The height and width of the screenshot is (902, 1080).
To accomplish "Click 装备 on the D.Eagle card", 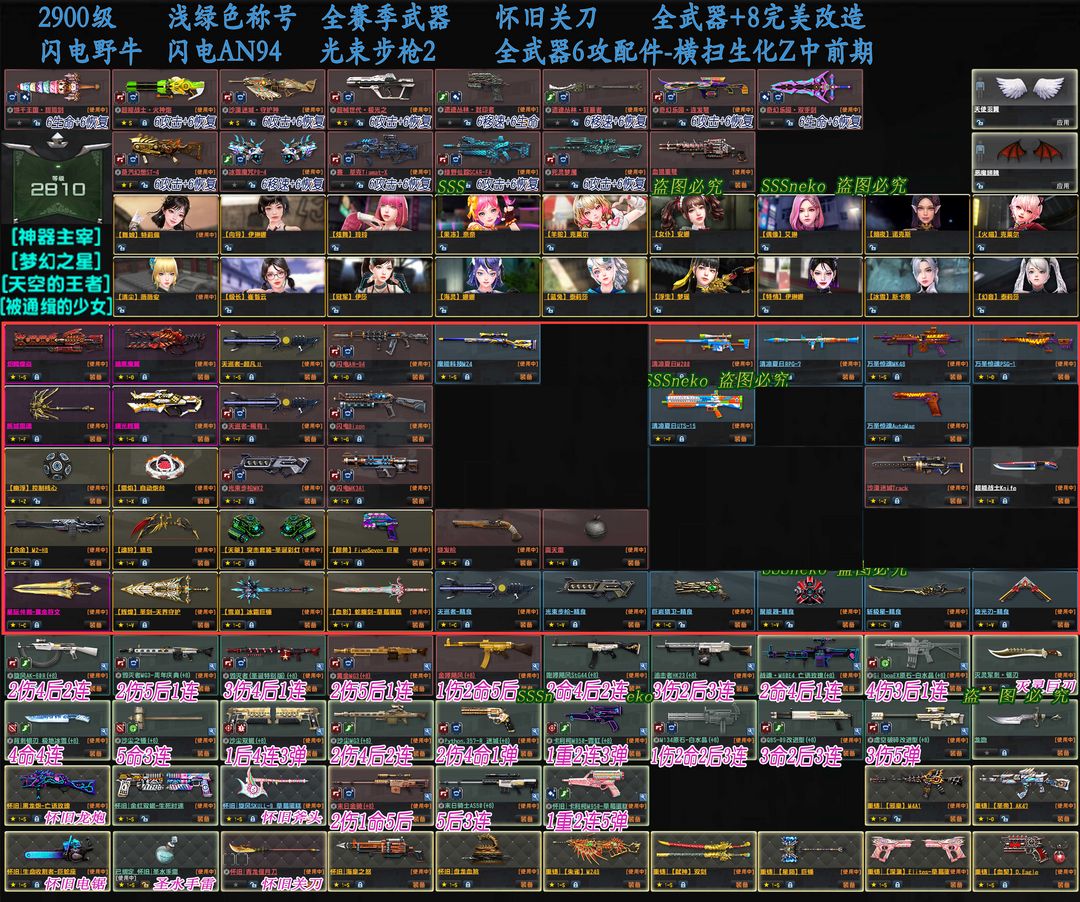I will (x=1063, y=885).
